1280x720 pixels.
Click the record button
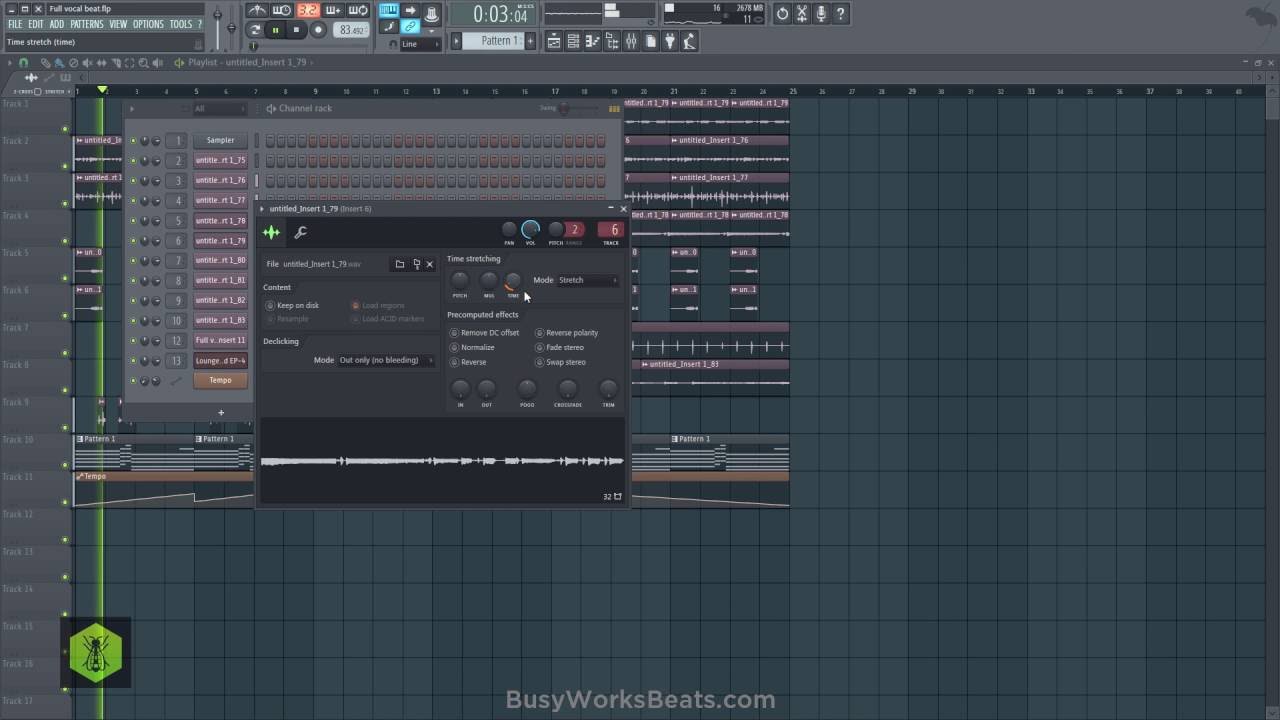318,31
